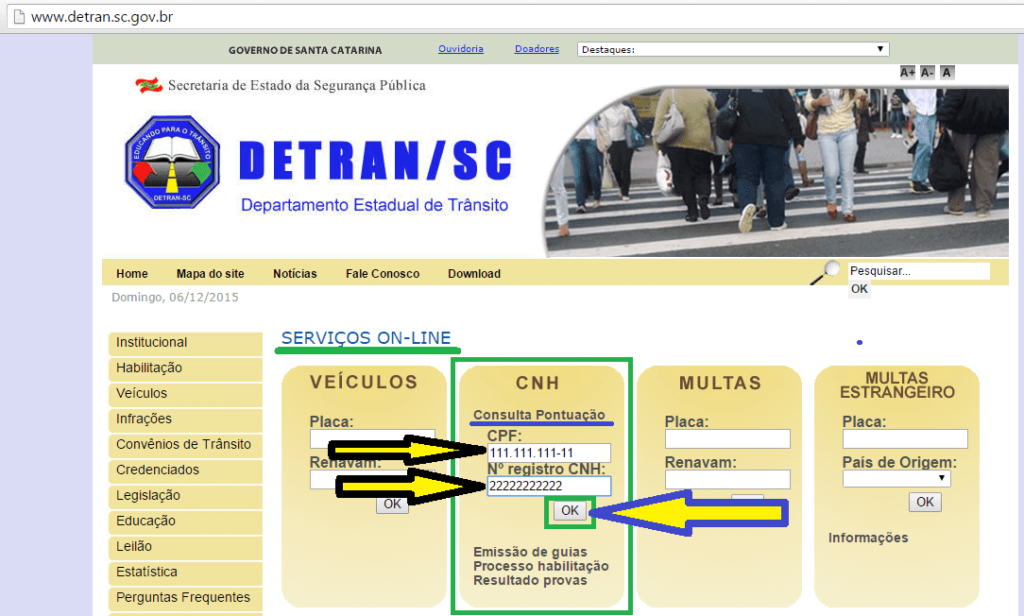The height and width of the screenshot is (616, 1024).
Task: Go to Home menu item
Action: (x=132, y=274)
